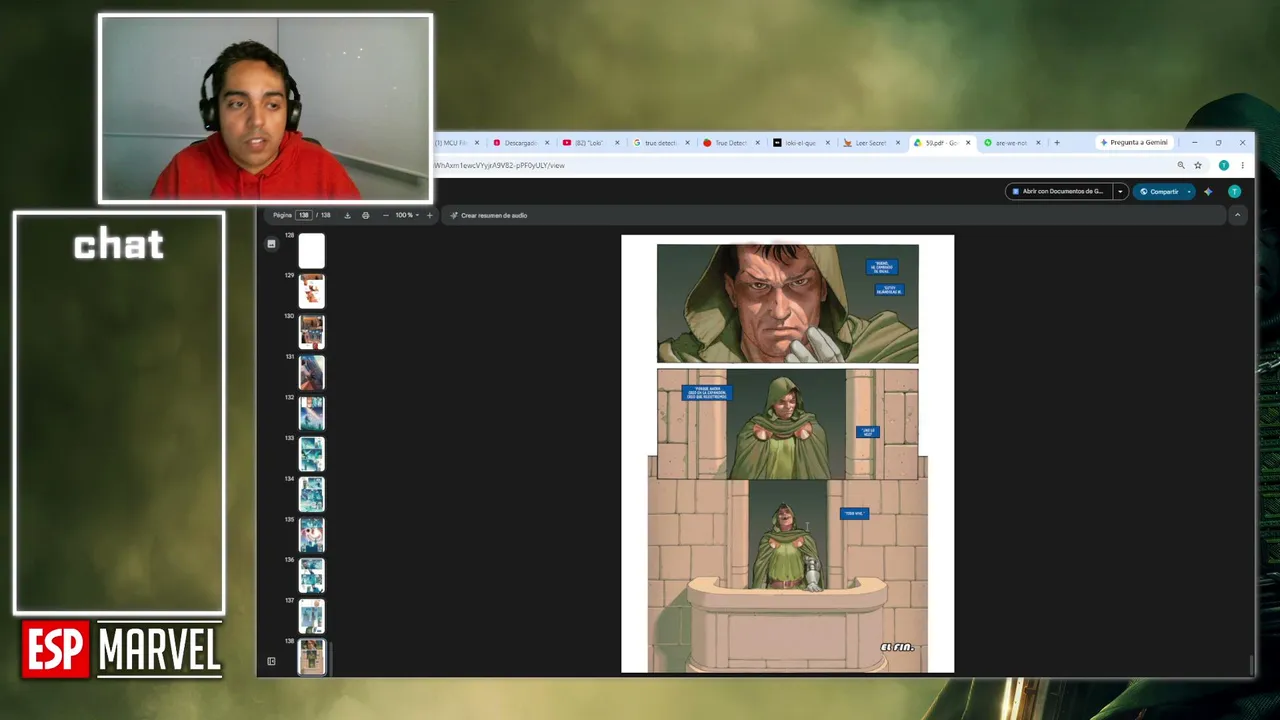Bookmark this page with the star icon

click(1198, 165)
